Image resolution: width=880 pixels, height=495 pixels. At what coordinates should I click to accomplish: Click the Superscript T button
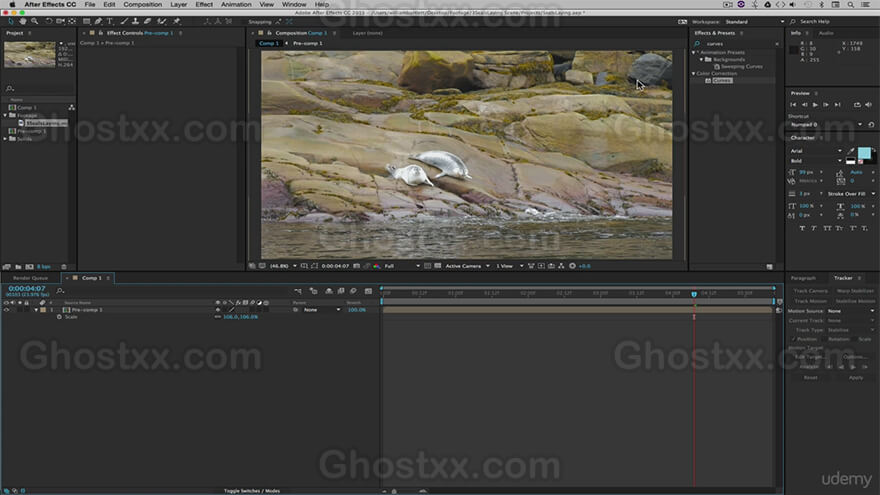(x=853, y=228)
